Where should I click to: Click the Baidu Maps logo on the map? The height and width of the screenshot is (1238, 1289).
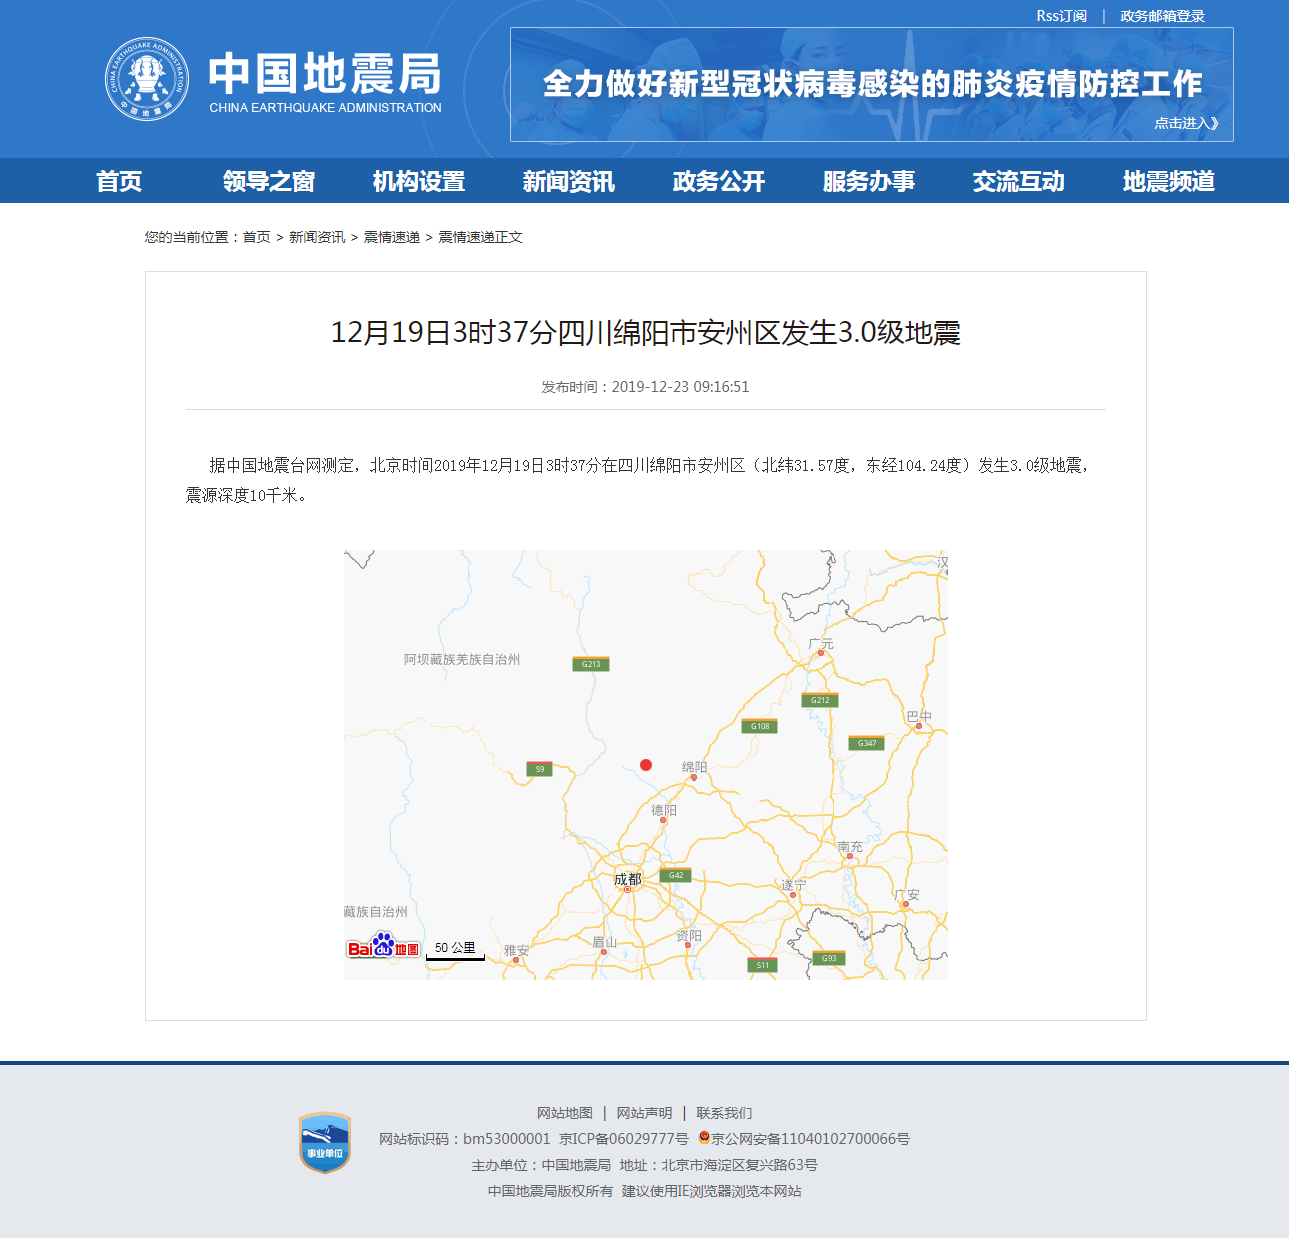click(381, 946)
